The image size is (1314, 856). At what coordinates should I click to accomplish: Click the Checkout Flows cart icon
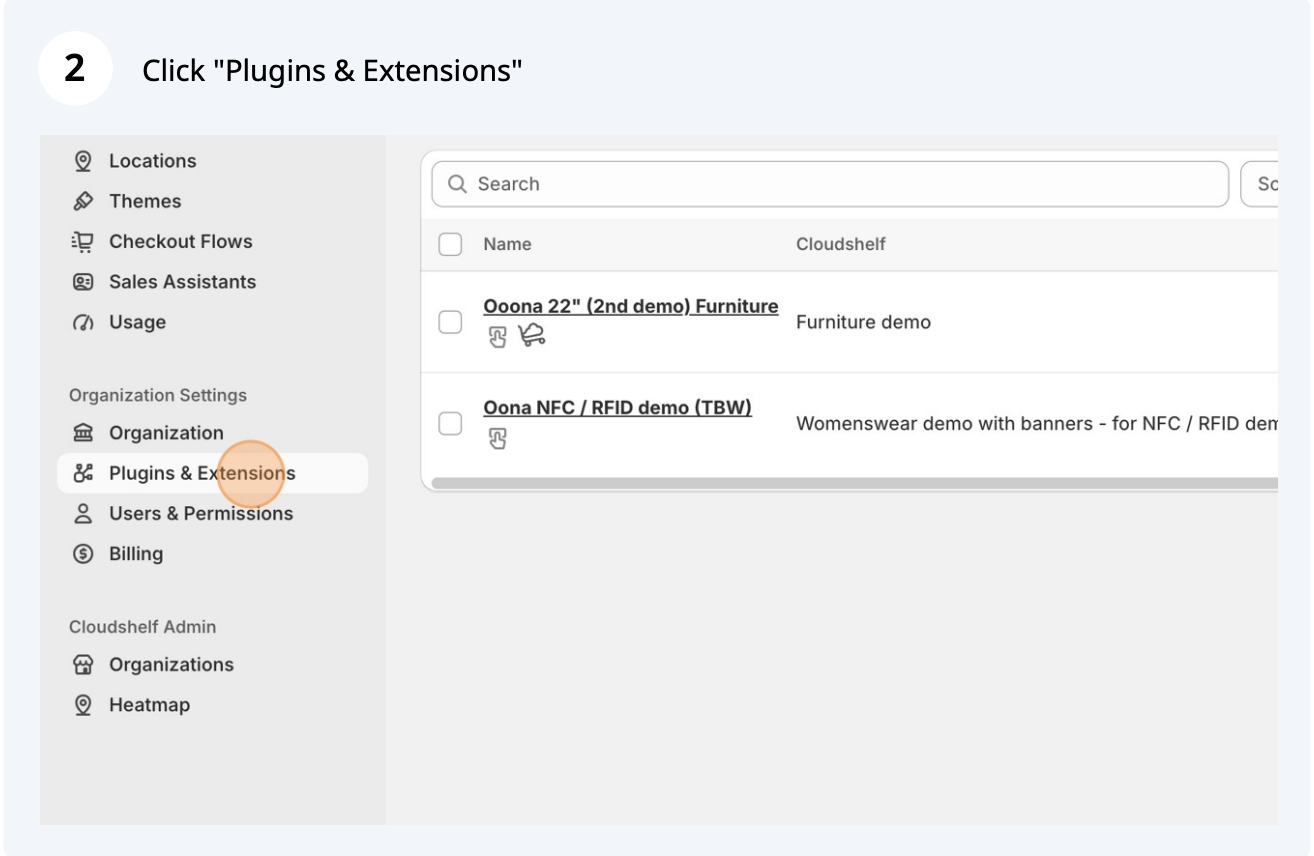84,241
